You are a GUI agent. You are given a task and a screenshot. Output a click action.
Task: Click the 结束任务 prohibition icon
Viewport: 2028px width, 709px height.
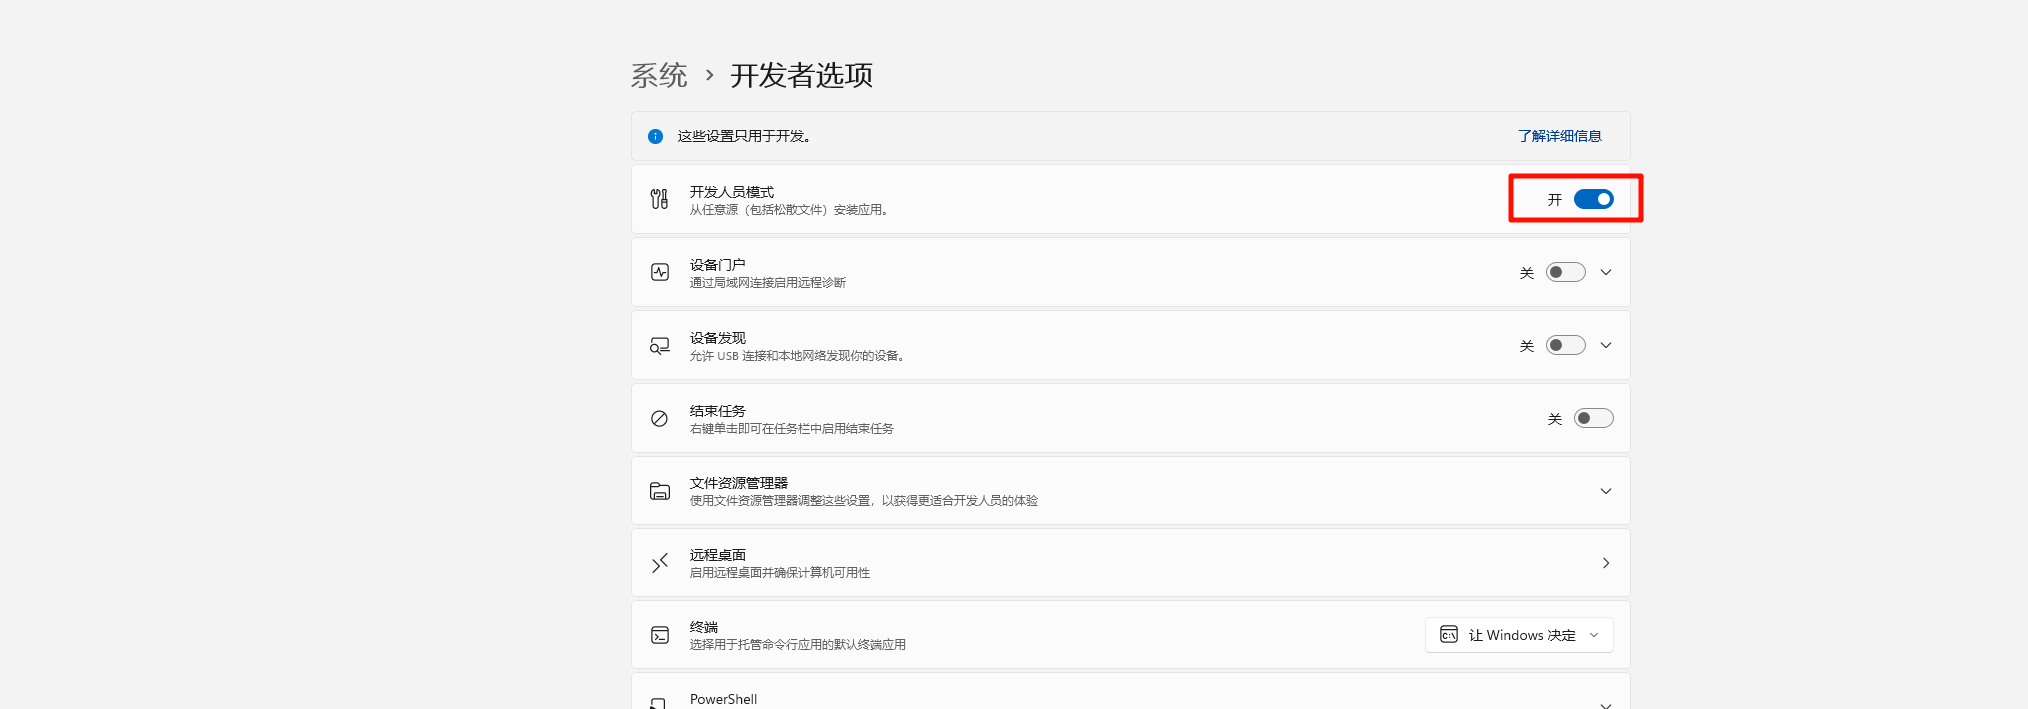point(659,419)
